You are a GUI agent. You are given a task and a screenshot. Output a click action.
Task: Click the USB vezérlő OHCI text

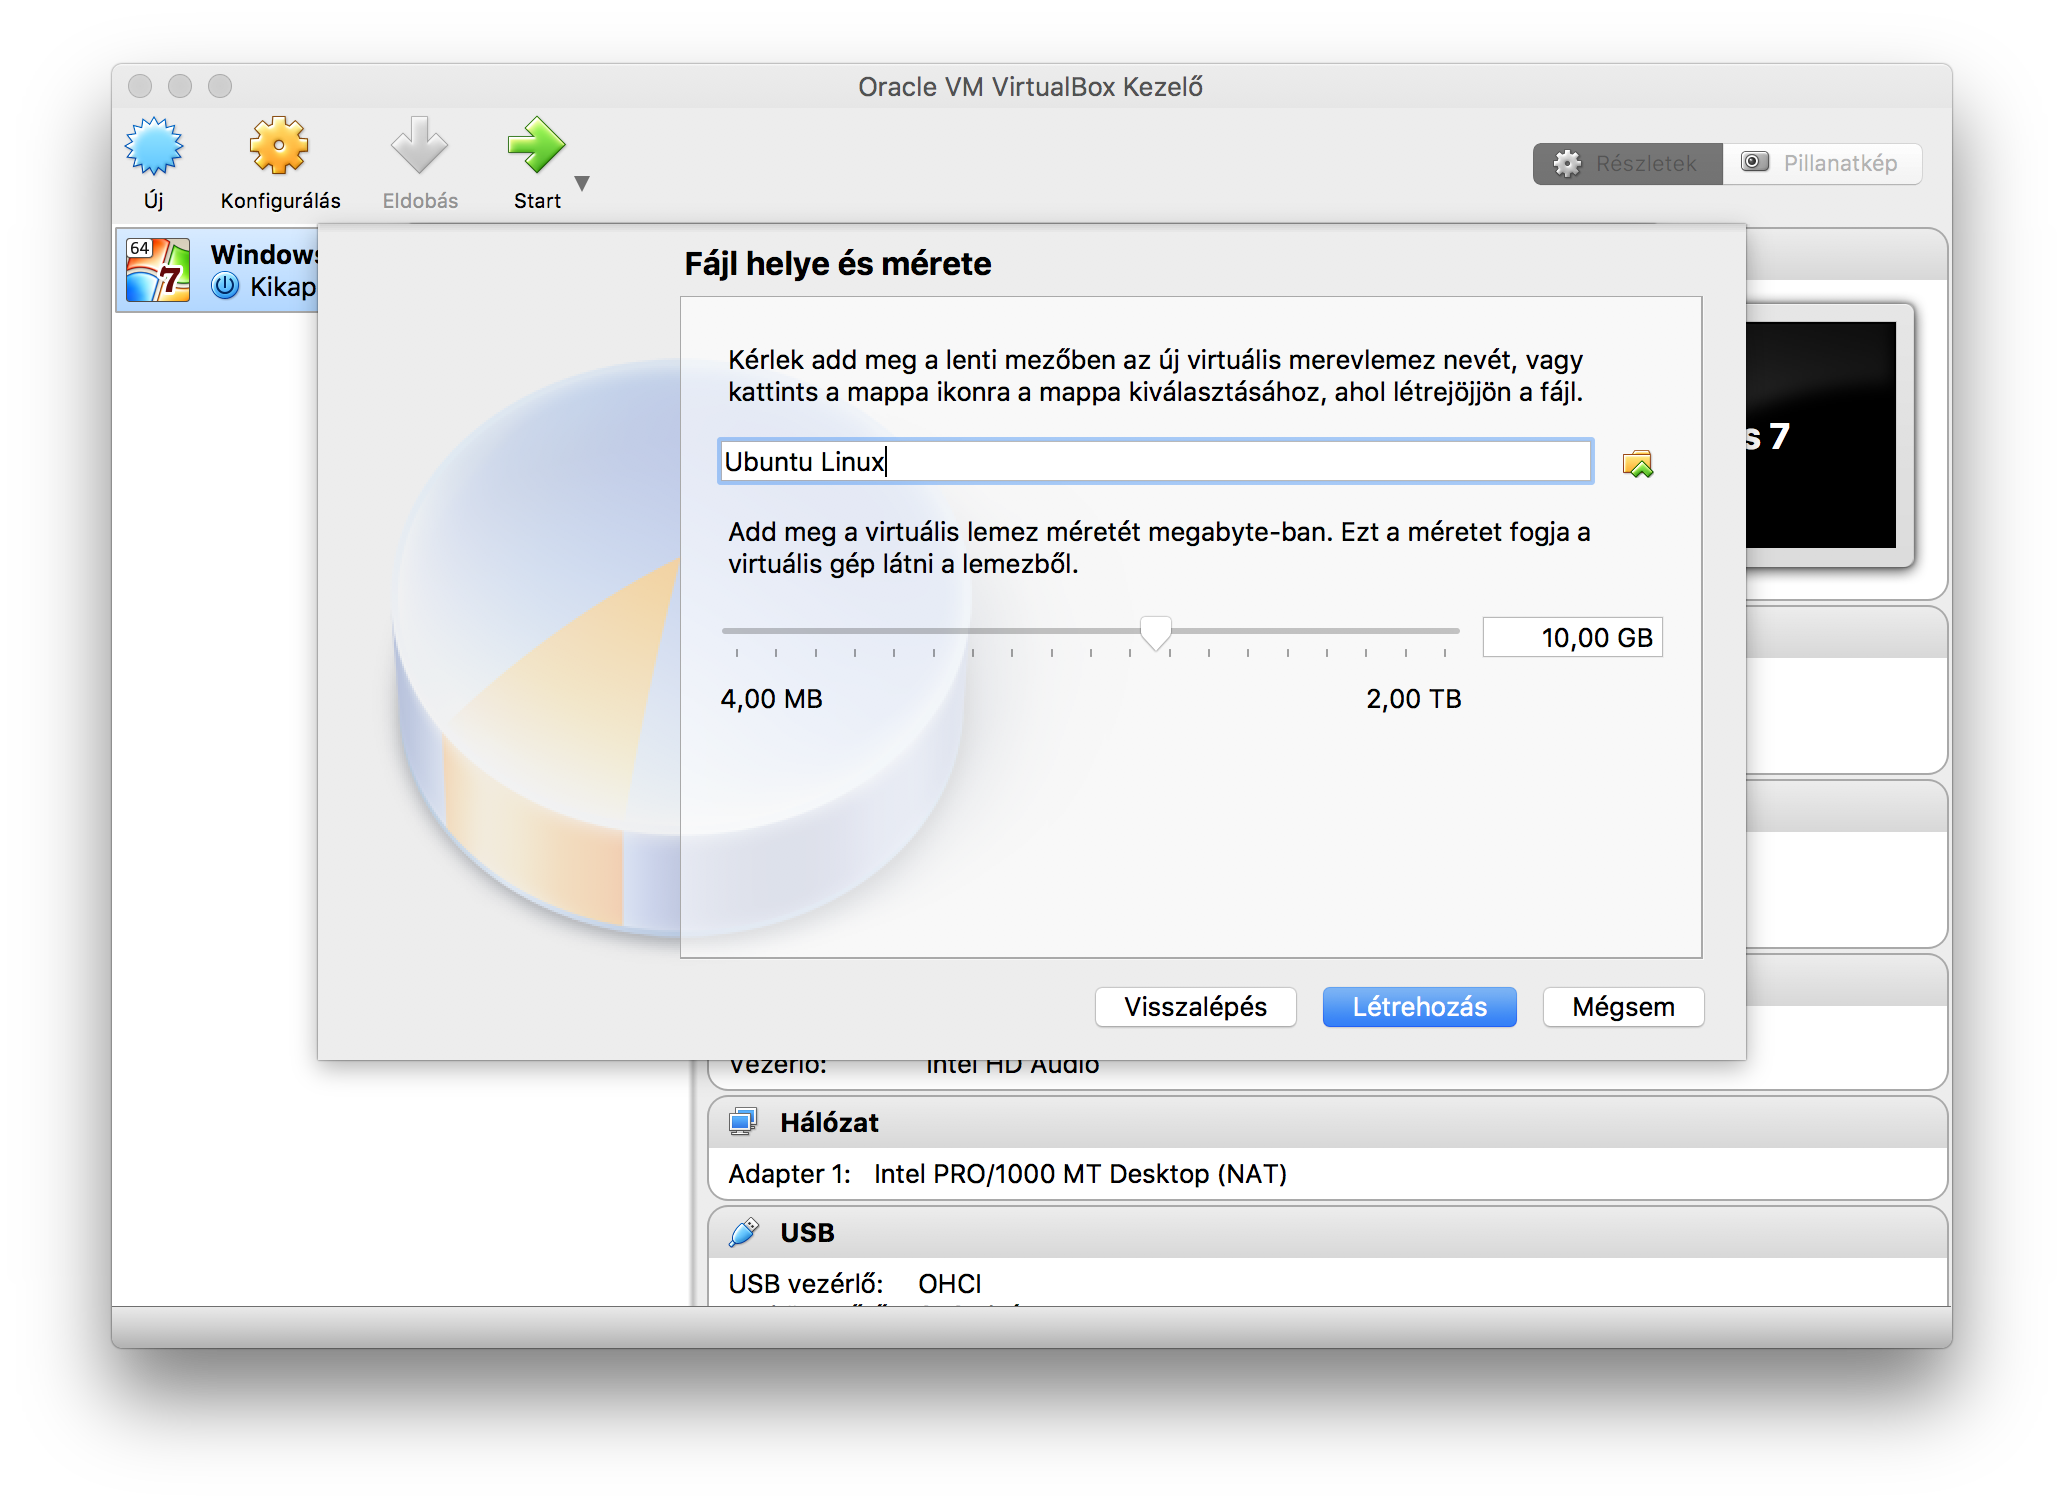click(x=854, y=1284)
